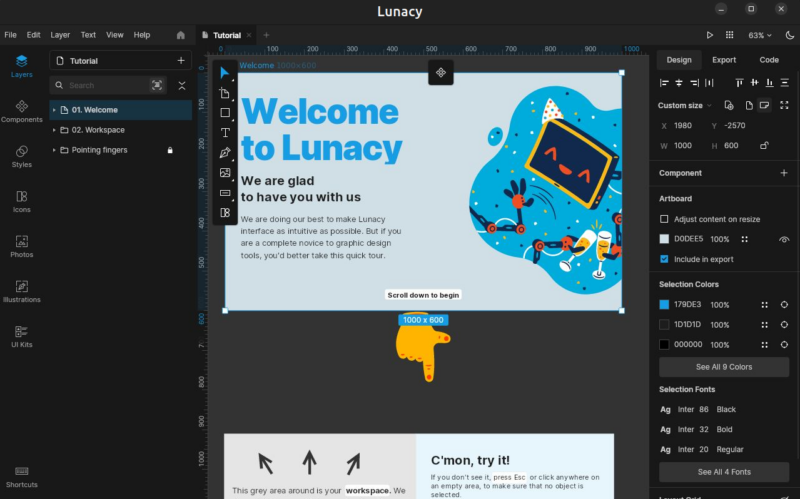The height and width of the screenshot is (499, 800).
Task: Click the Icons tool at toolbar bottom
Action: 224,213
